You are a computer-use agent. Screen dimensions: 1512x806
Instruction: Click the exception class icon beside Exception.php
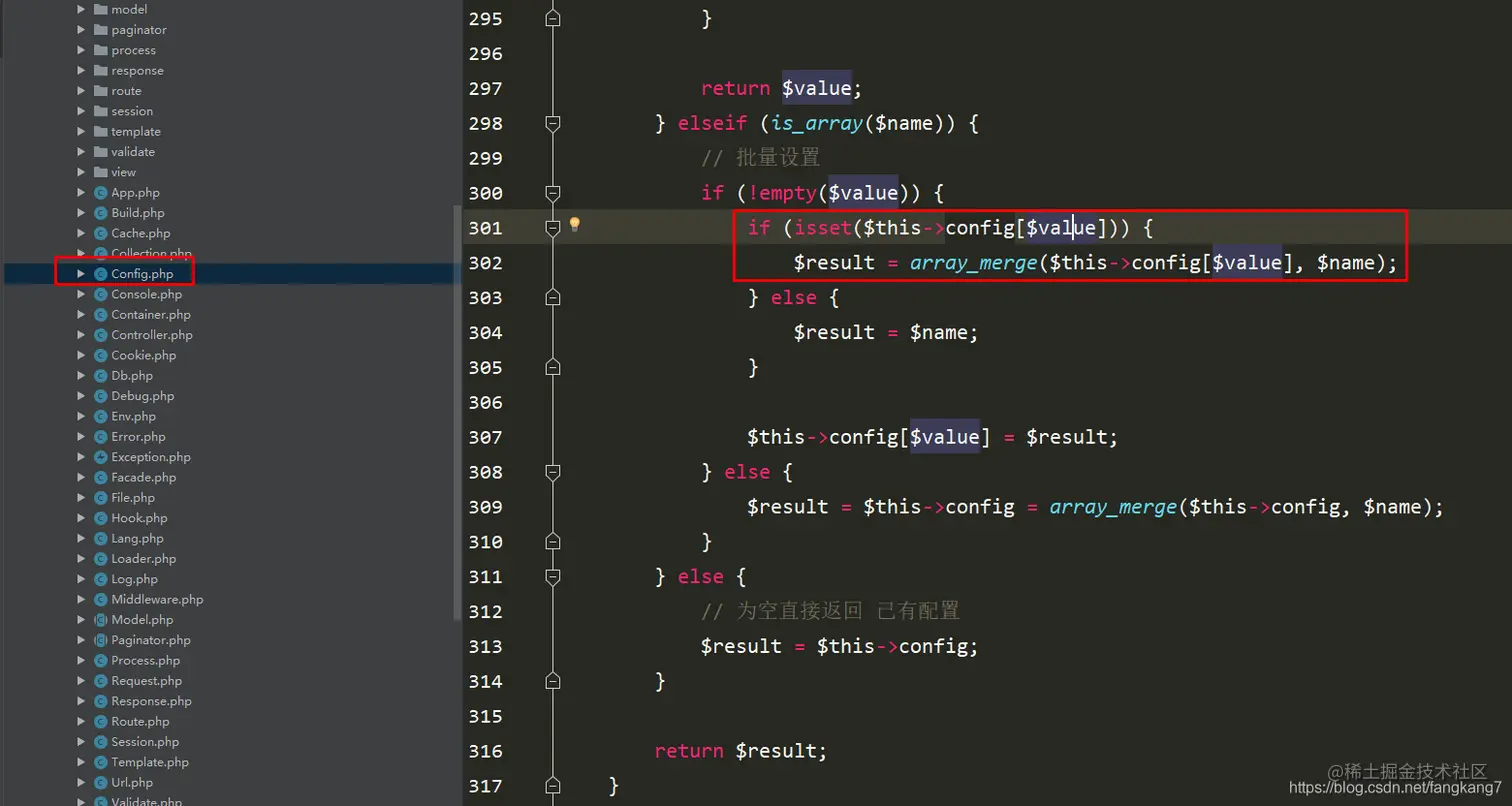[x=100, y=457]
